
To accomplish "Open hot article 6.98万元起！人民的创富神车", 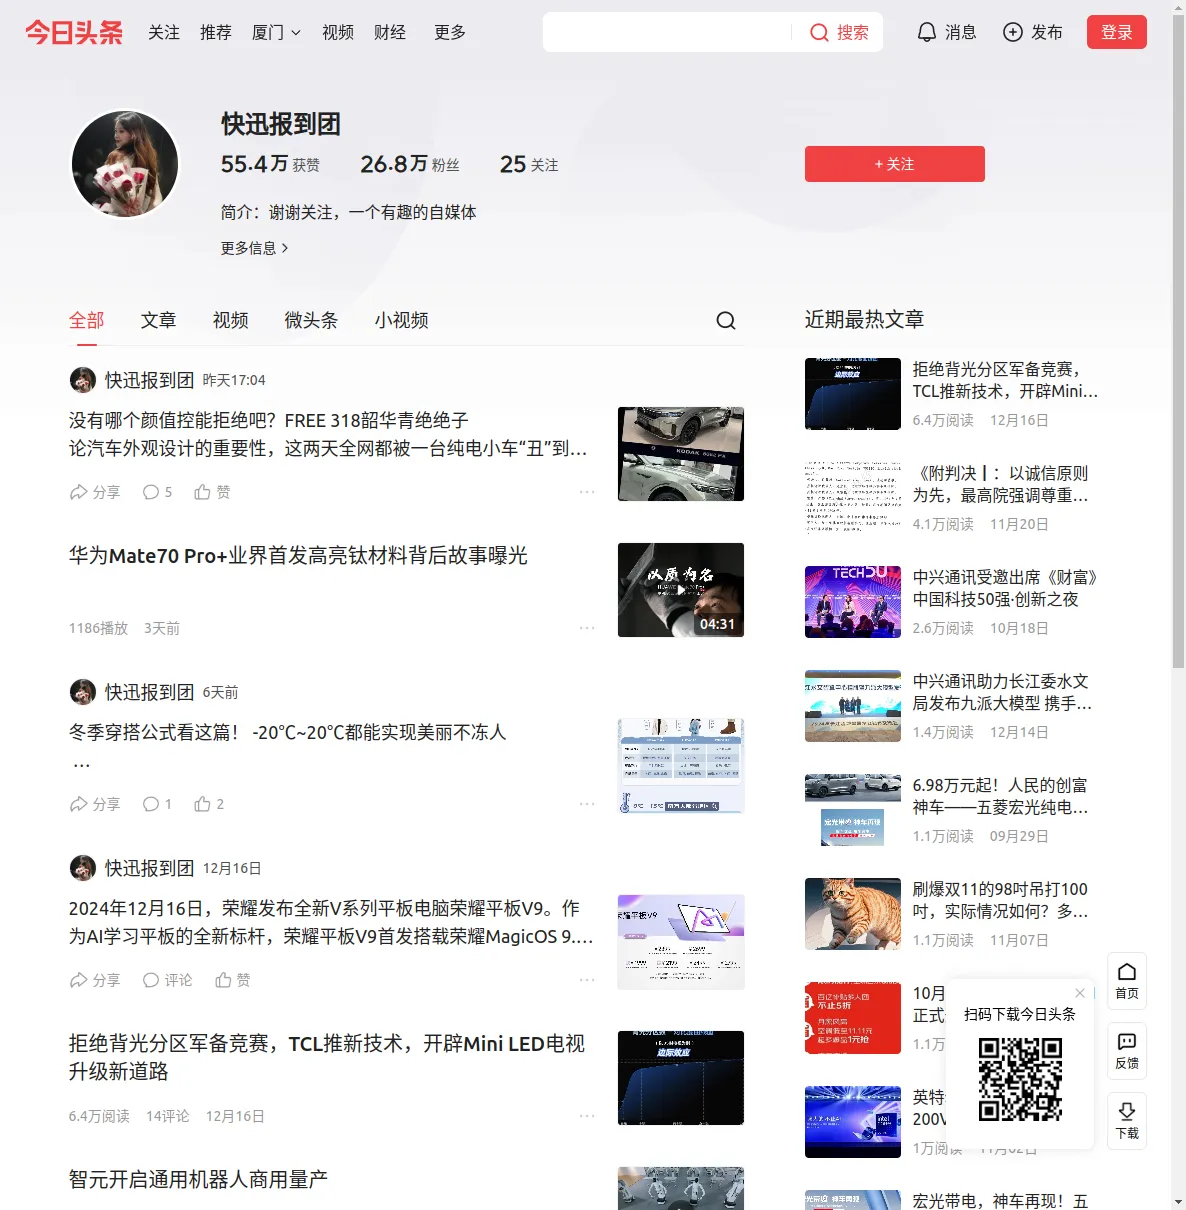I will click(1001, 797).
